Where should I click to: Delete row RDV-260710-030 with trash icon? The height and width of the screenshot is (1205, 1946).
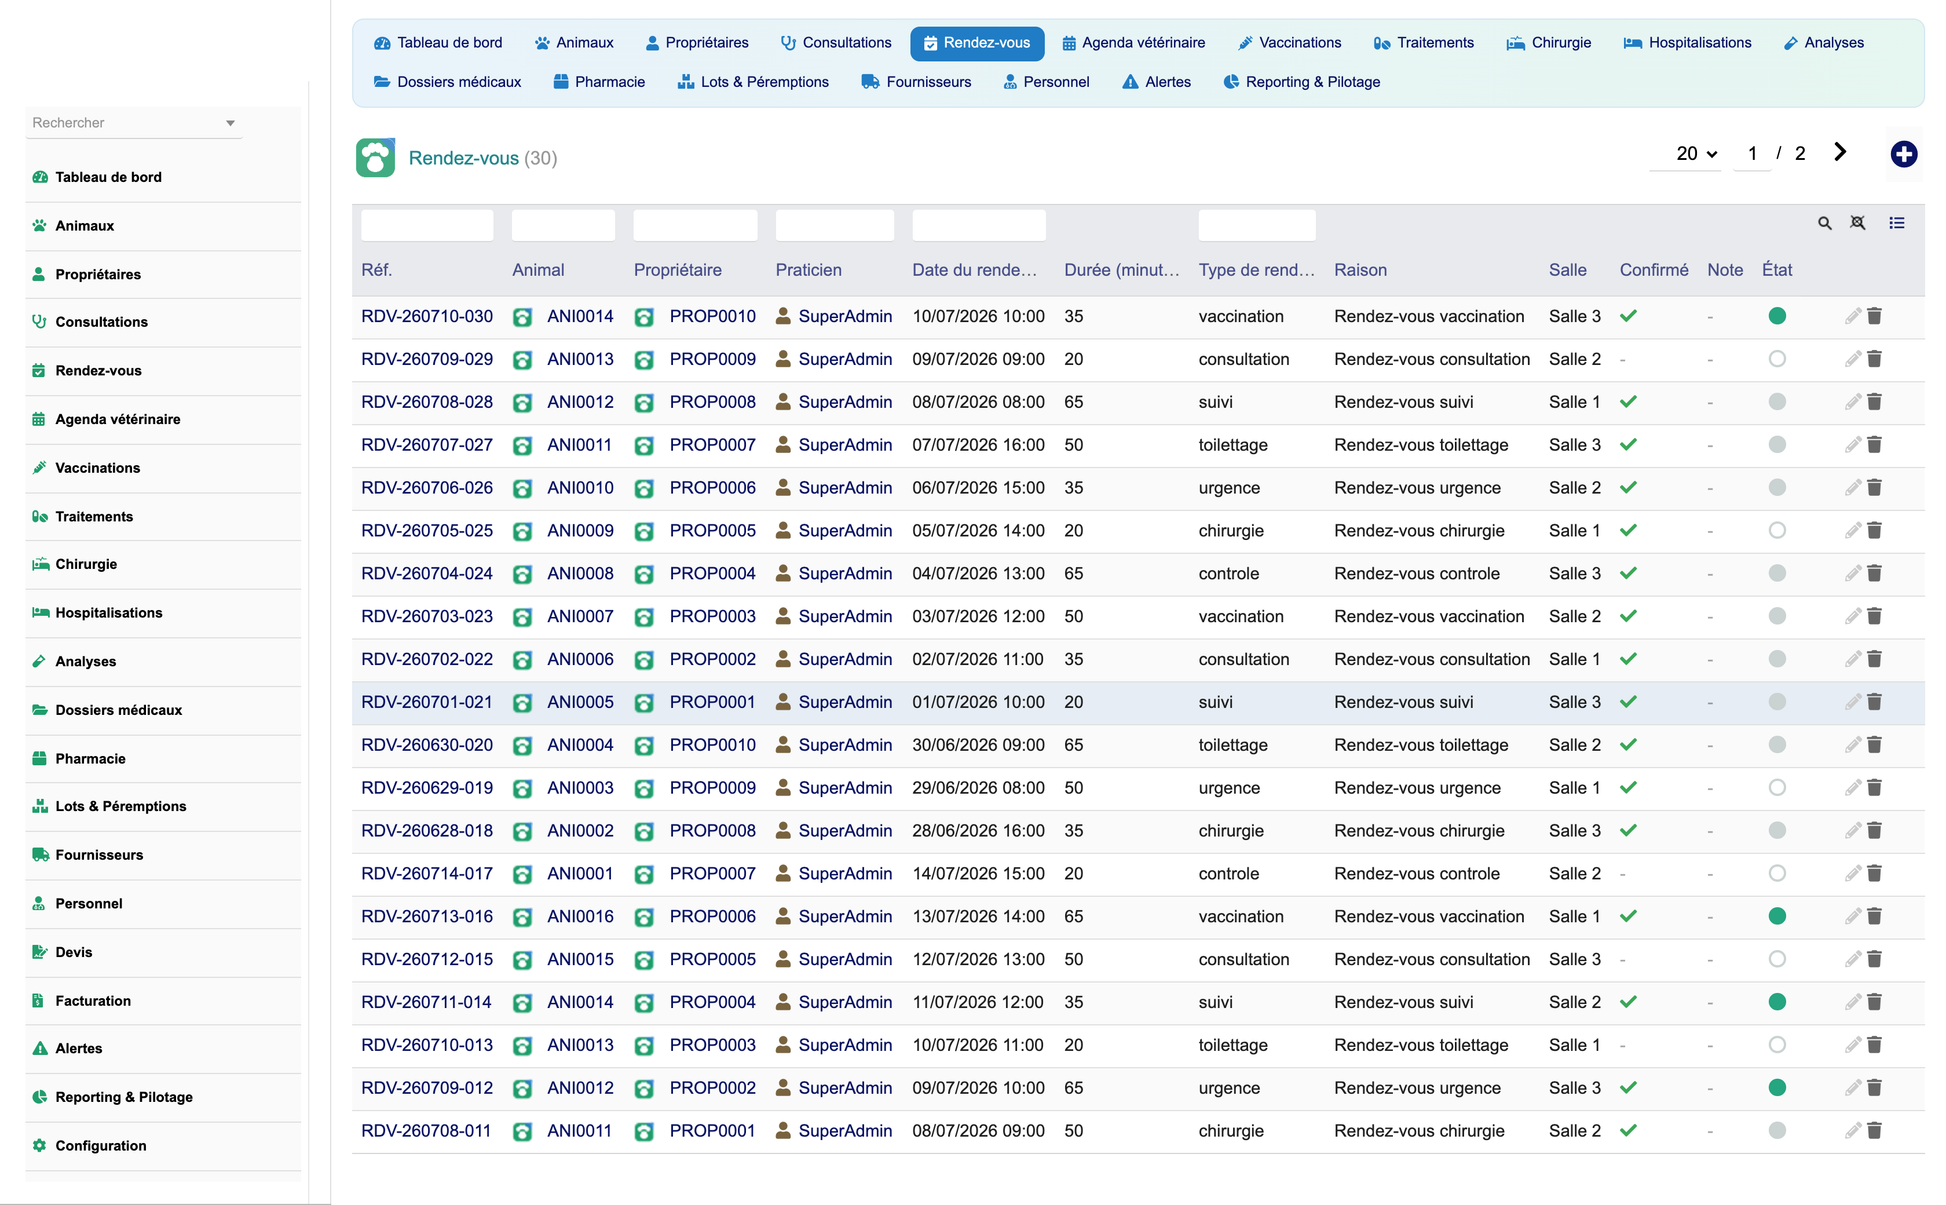pyautogui.click(x=1875, y=316)
